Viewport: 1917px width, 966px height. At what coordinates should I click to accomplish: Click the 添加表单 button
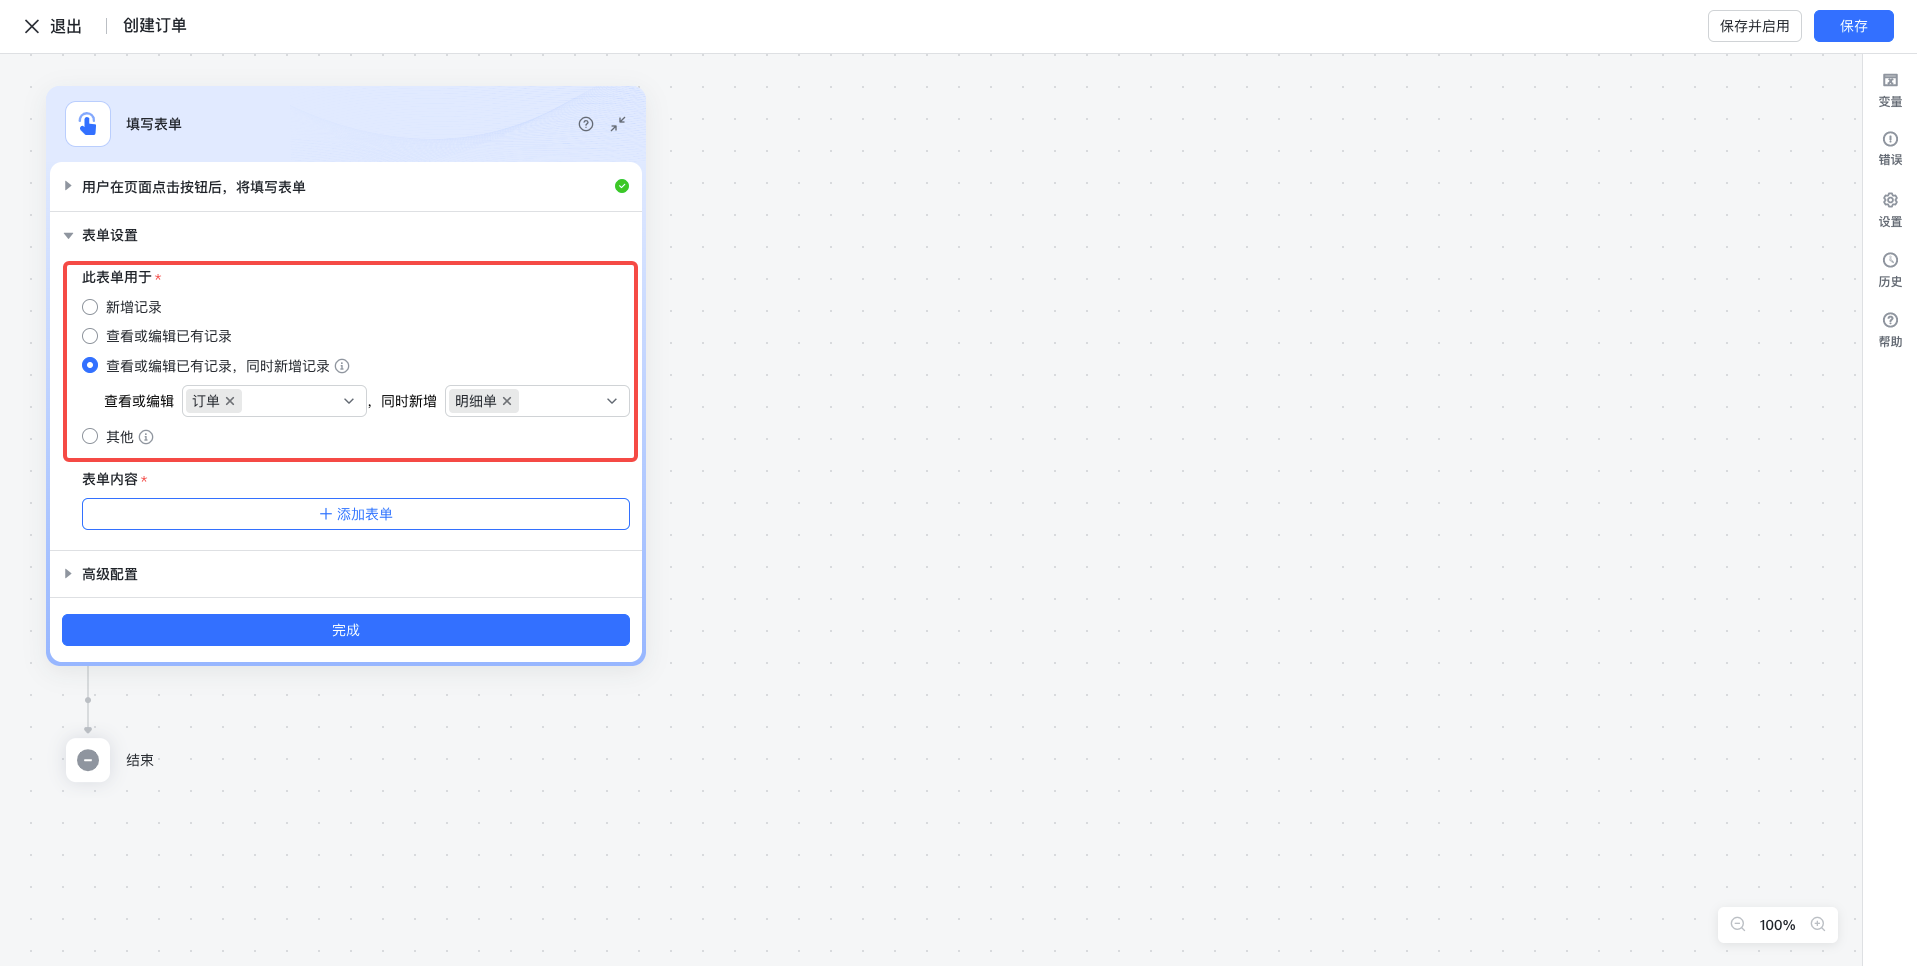click(x=355, y=514)
